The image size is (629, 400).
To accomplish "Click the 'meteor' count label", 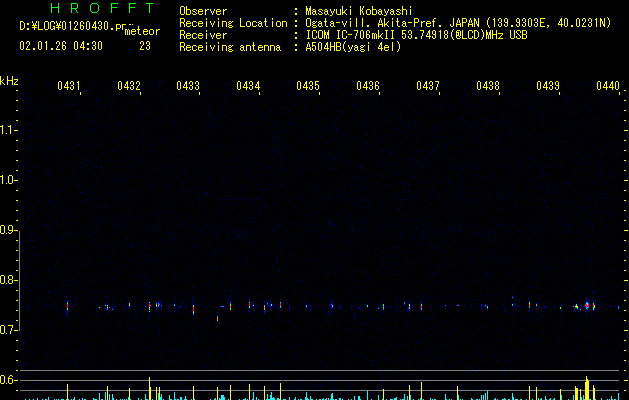I will (x=142, y=31).
